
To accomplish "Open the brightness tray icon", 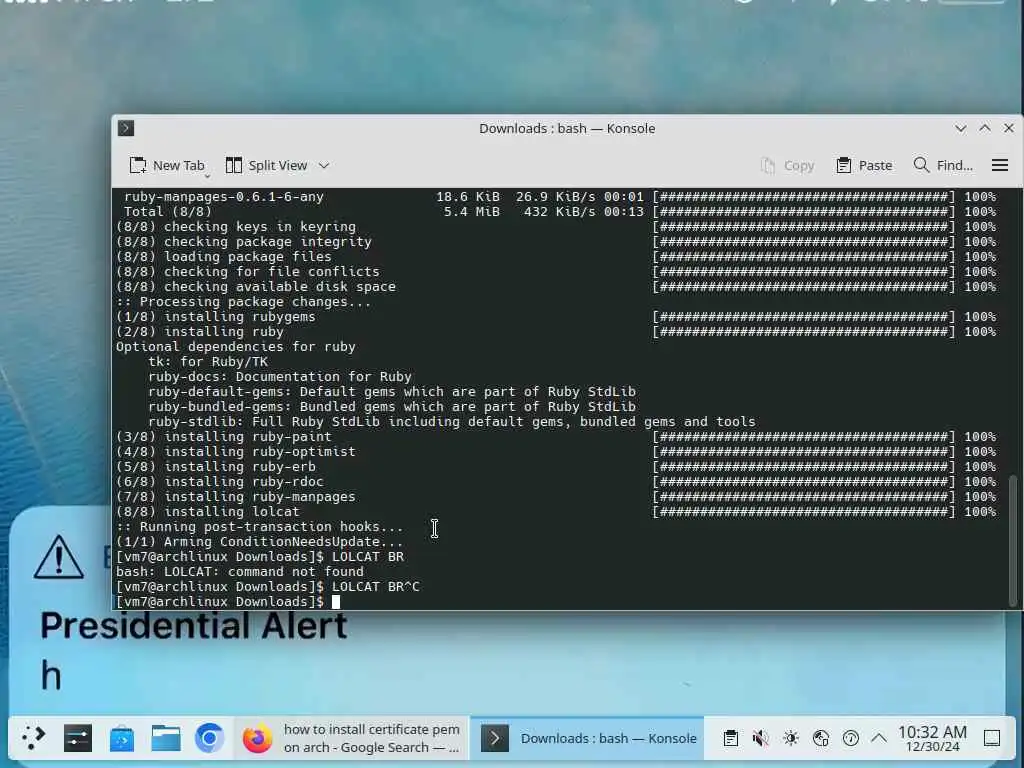I will point(791,738).
